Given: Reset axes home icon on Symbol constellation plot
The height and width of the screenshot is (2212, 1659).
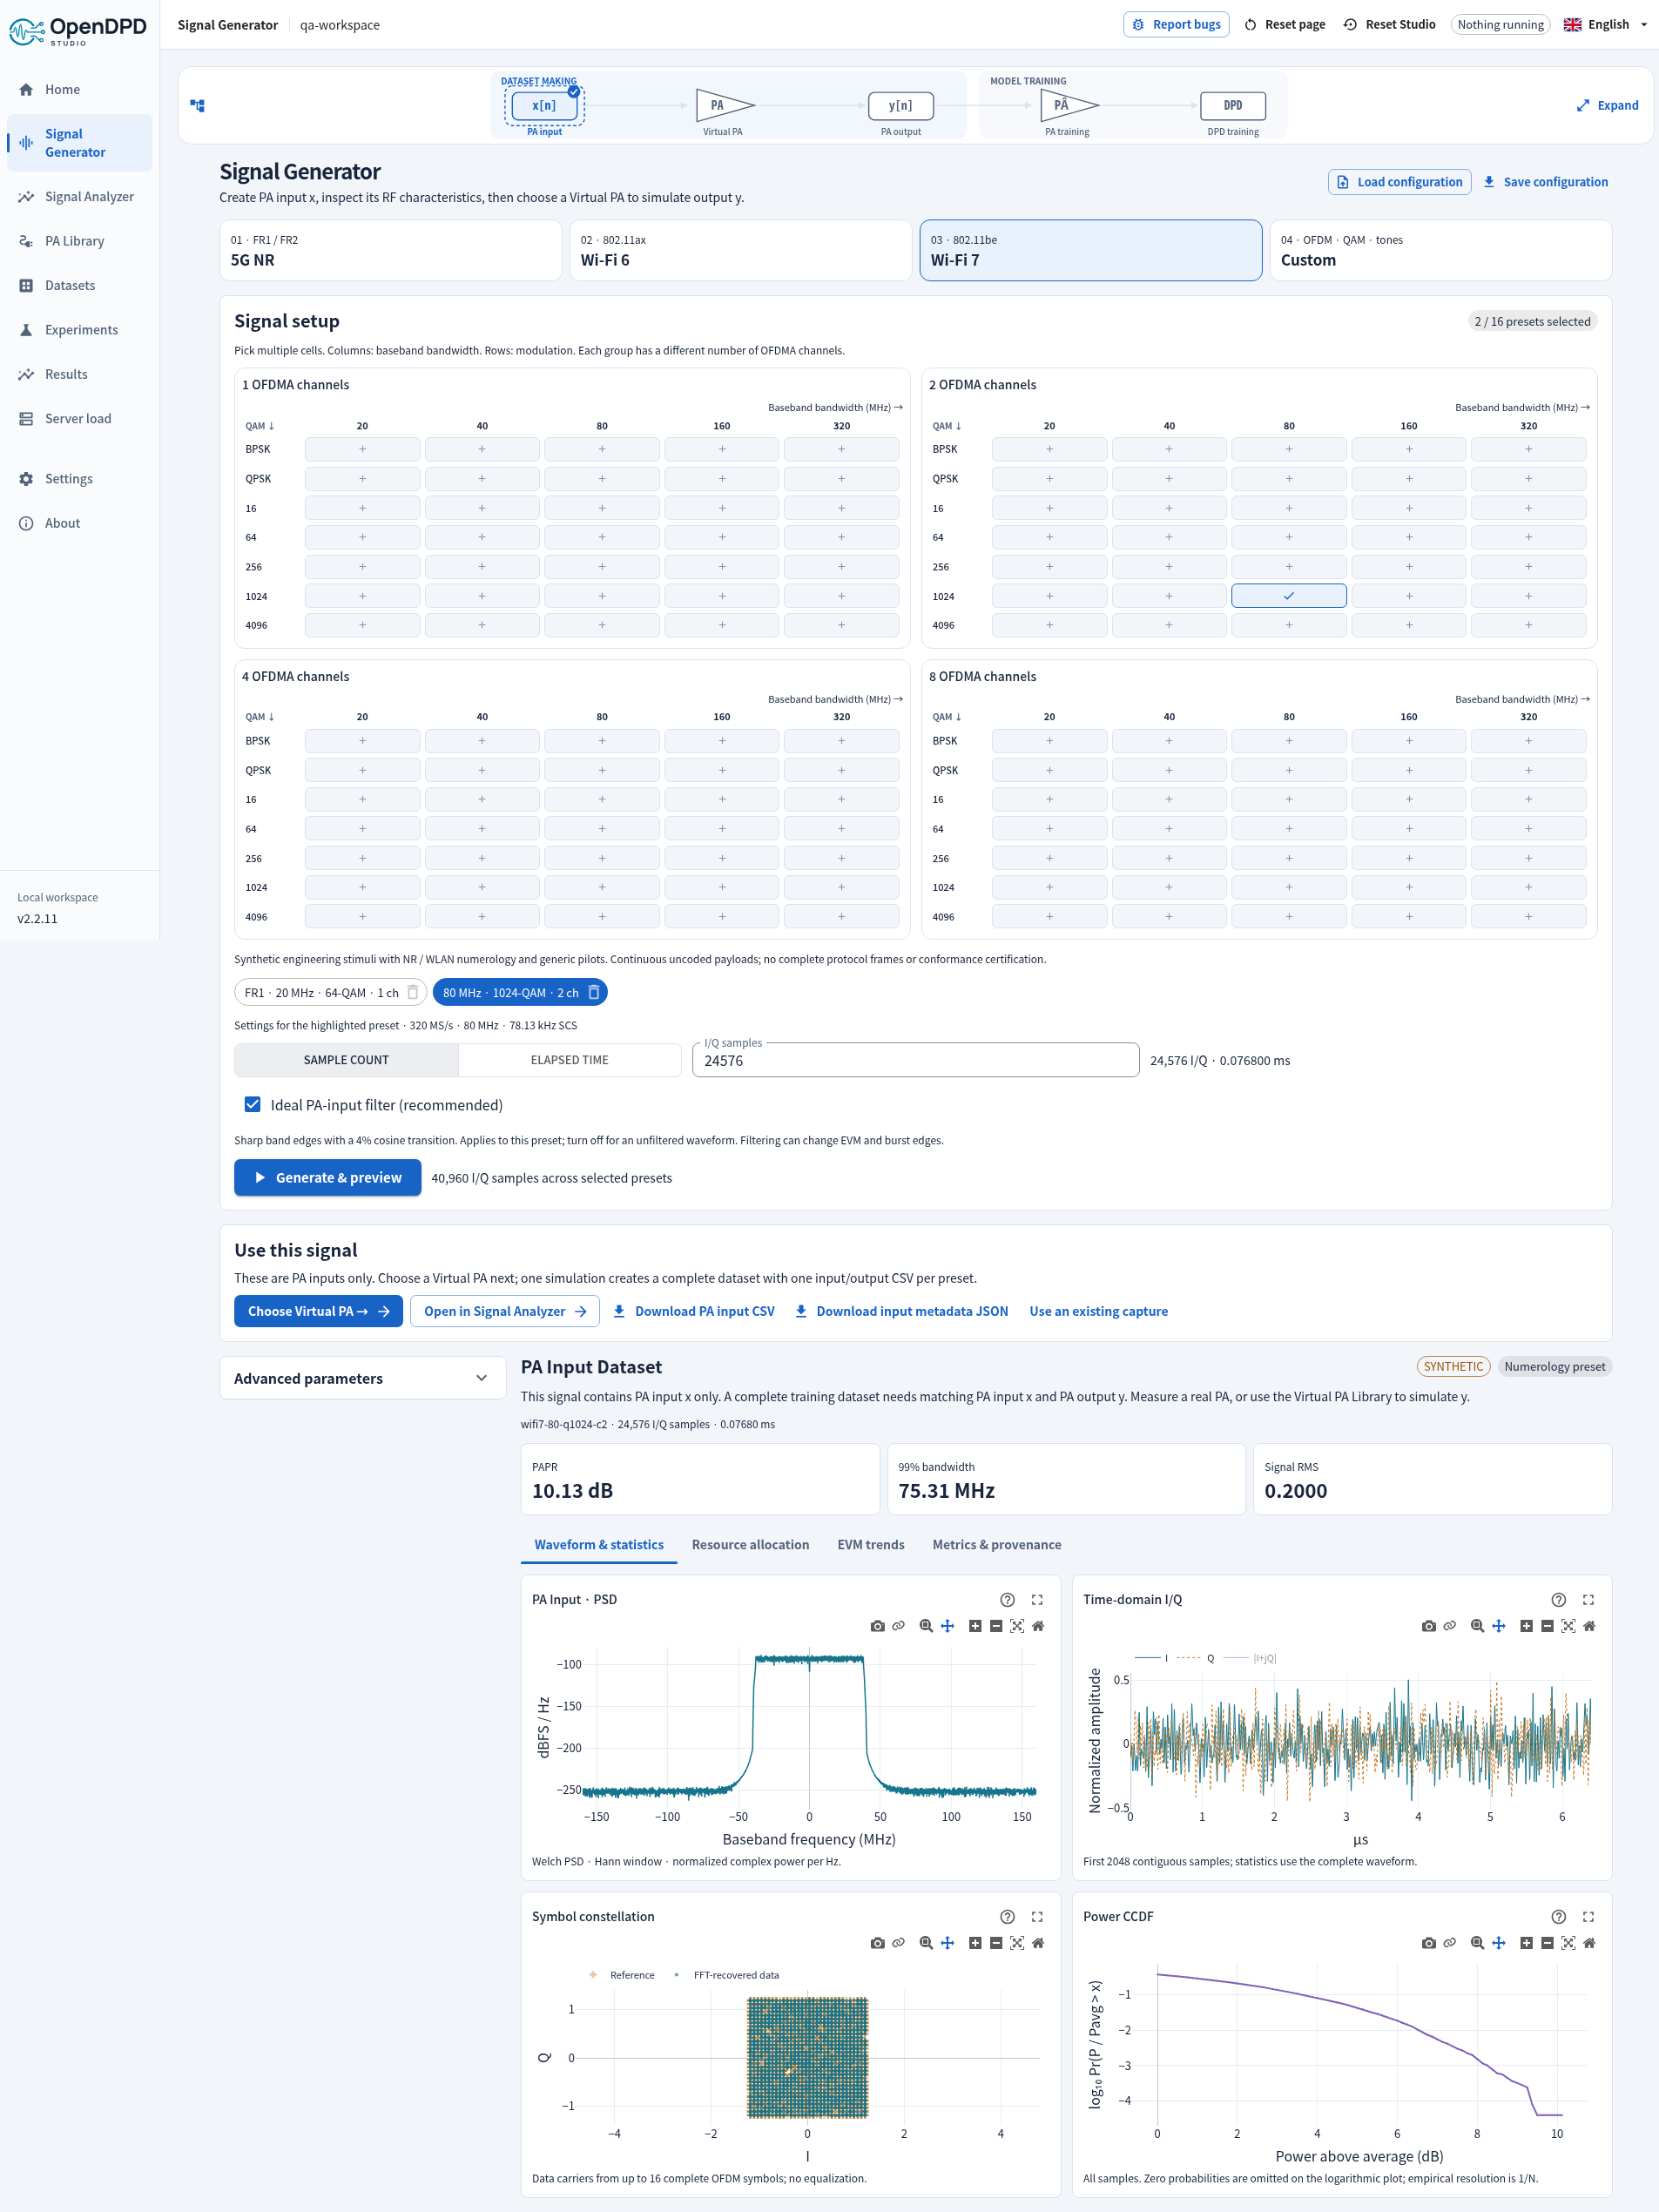Looking at the screenshot, I should 1038,1943.
